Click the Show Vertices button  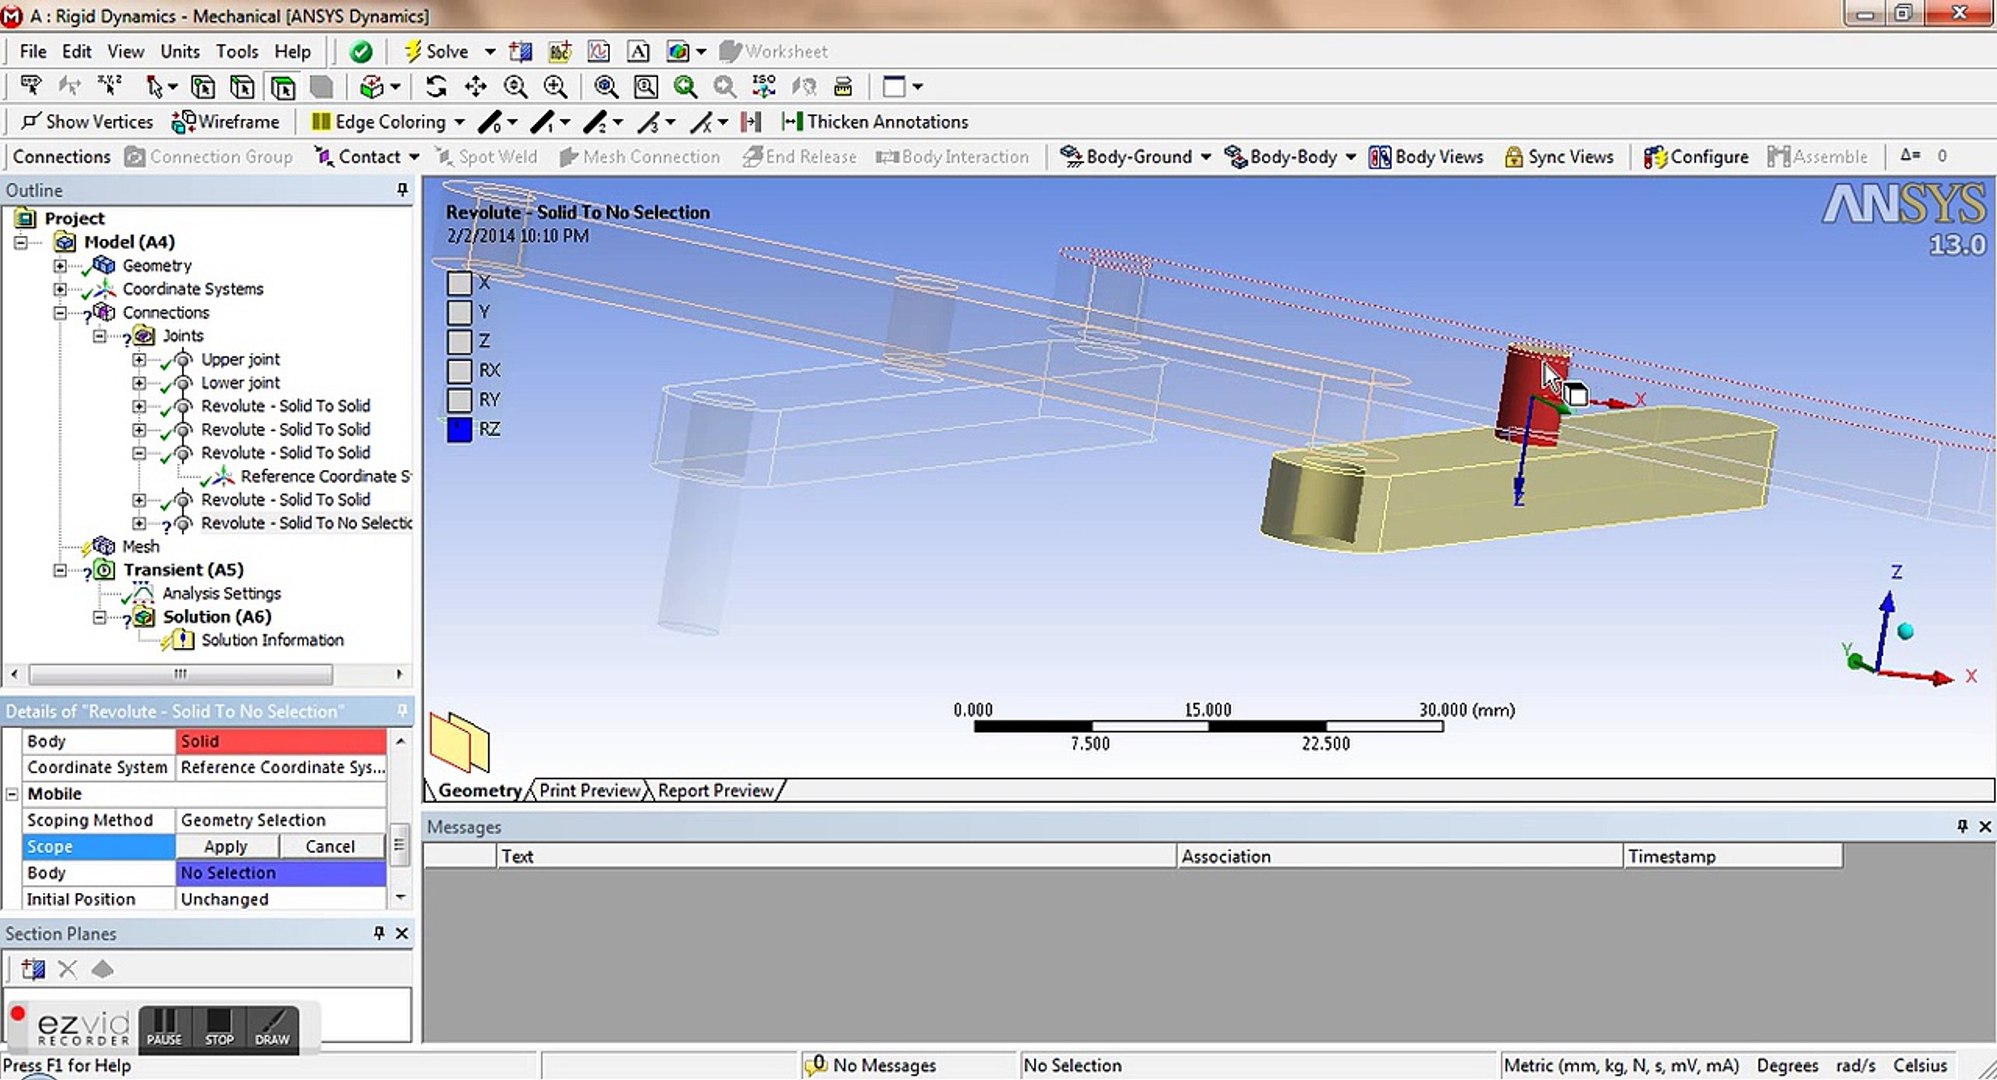click(88, 122)
